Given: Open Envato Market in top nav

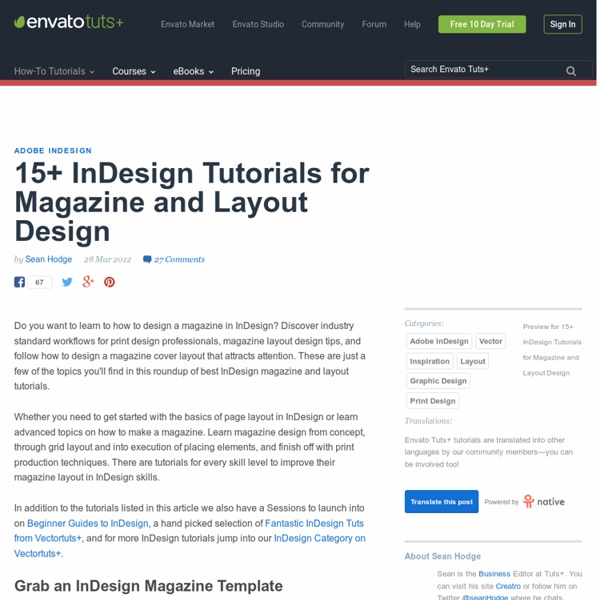Looking at the screenshot, I should coord(188,24).
